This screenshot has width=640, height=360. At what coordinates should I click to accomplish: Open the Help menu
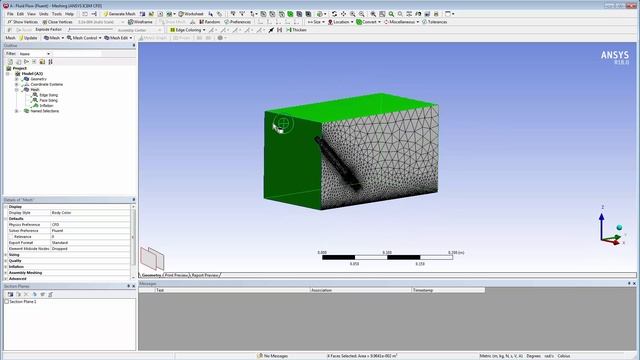pyautogui.click(x=69, y=14)
